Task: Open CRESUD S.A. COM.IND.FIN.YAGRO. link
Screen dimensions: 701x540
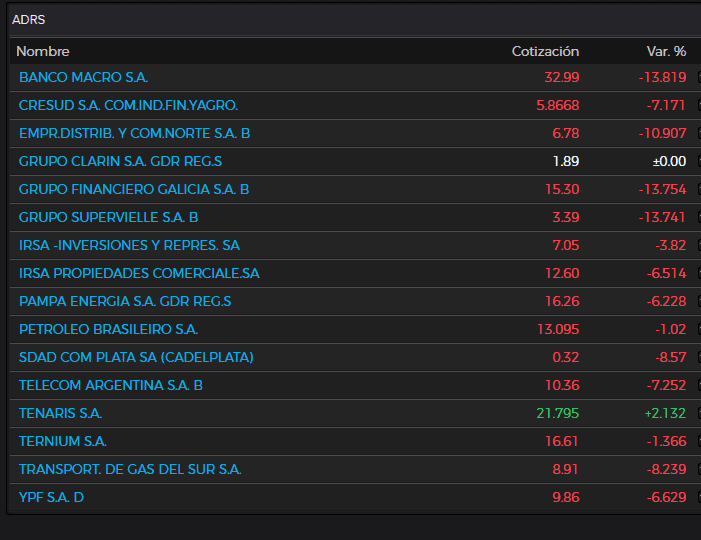Action: pos(128,105)
